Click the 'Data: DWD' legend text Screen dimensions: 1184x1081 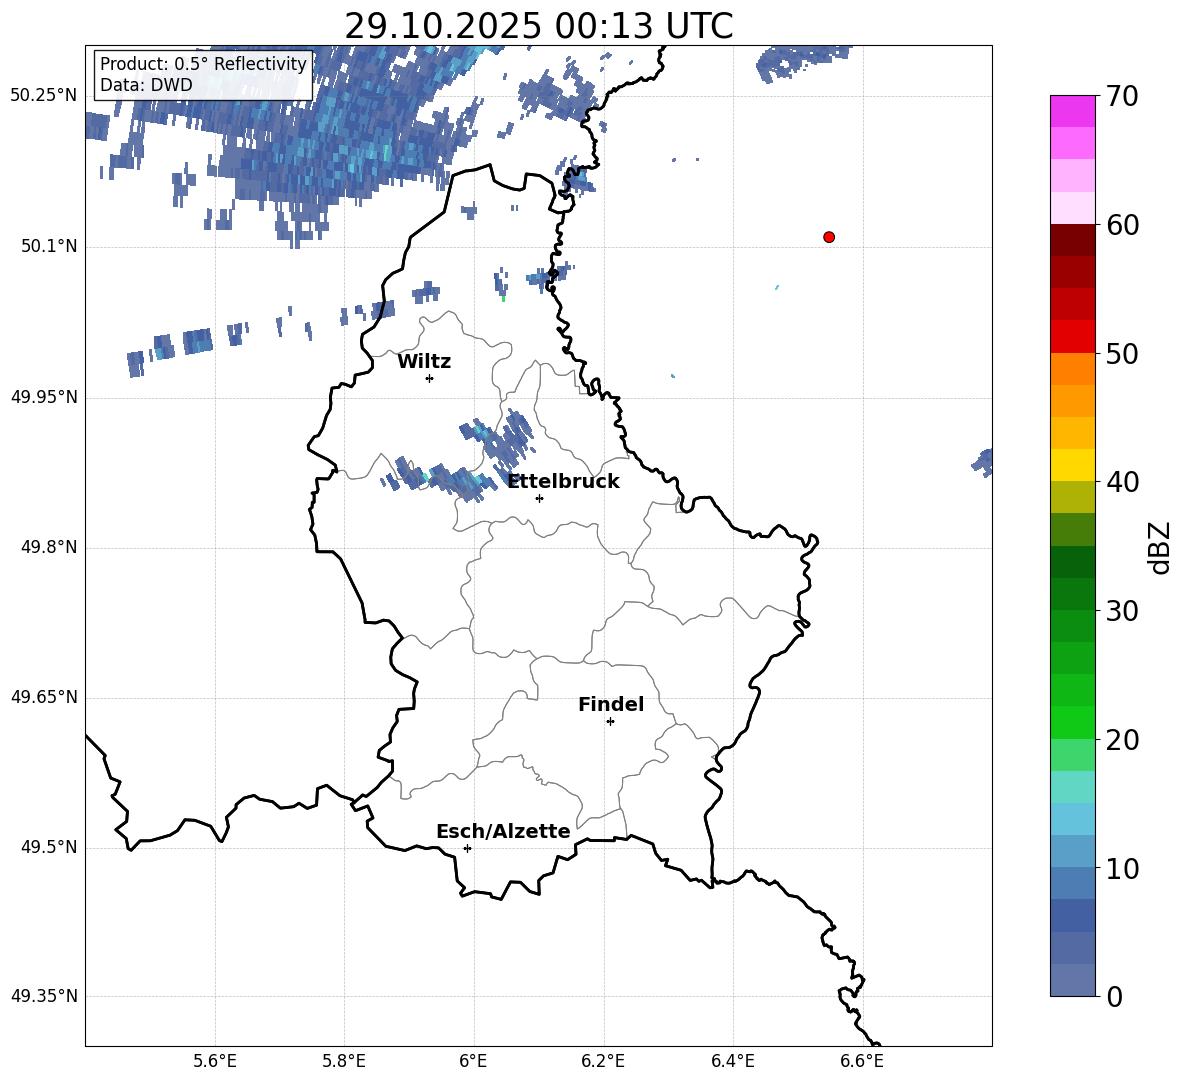[146, 85]
